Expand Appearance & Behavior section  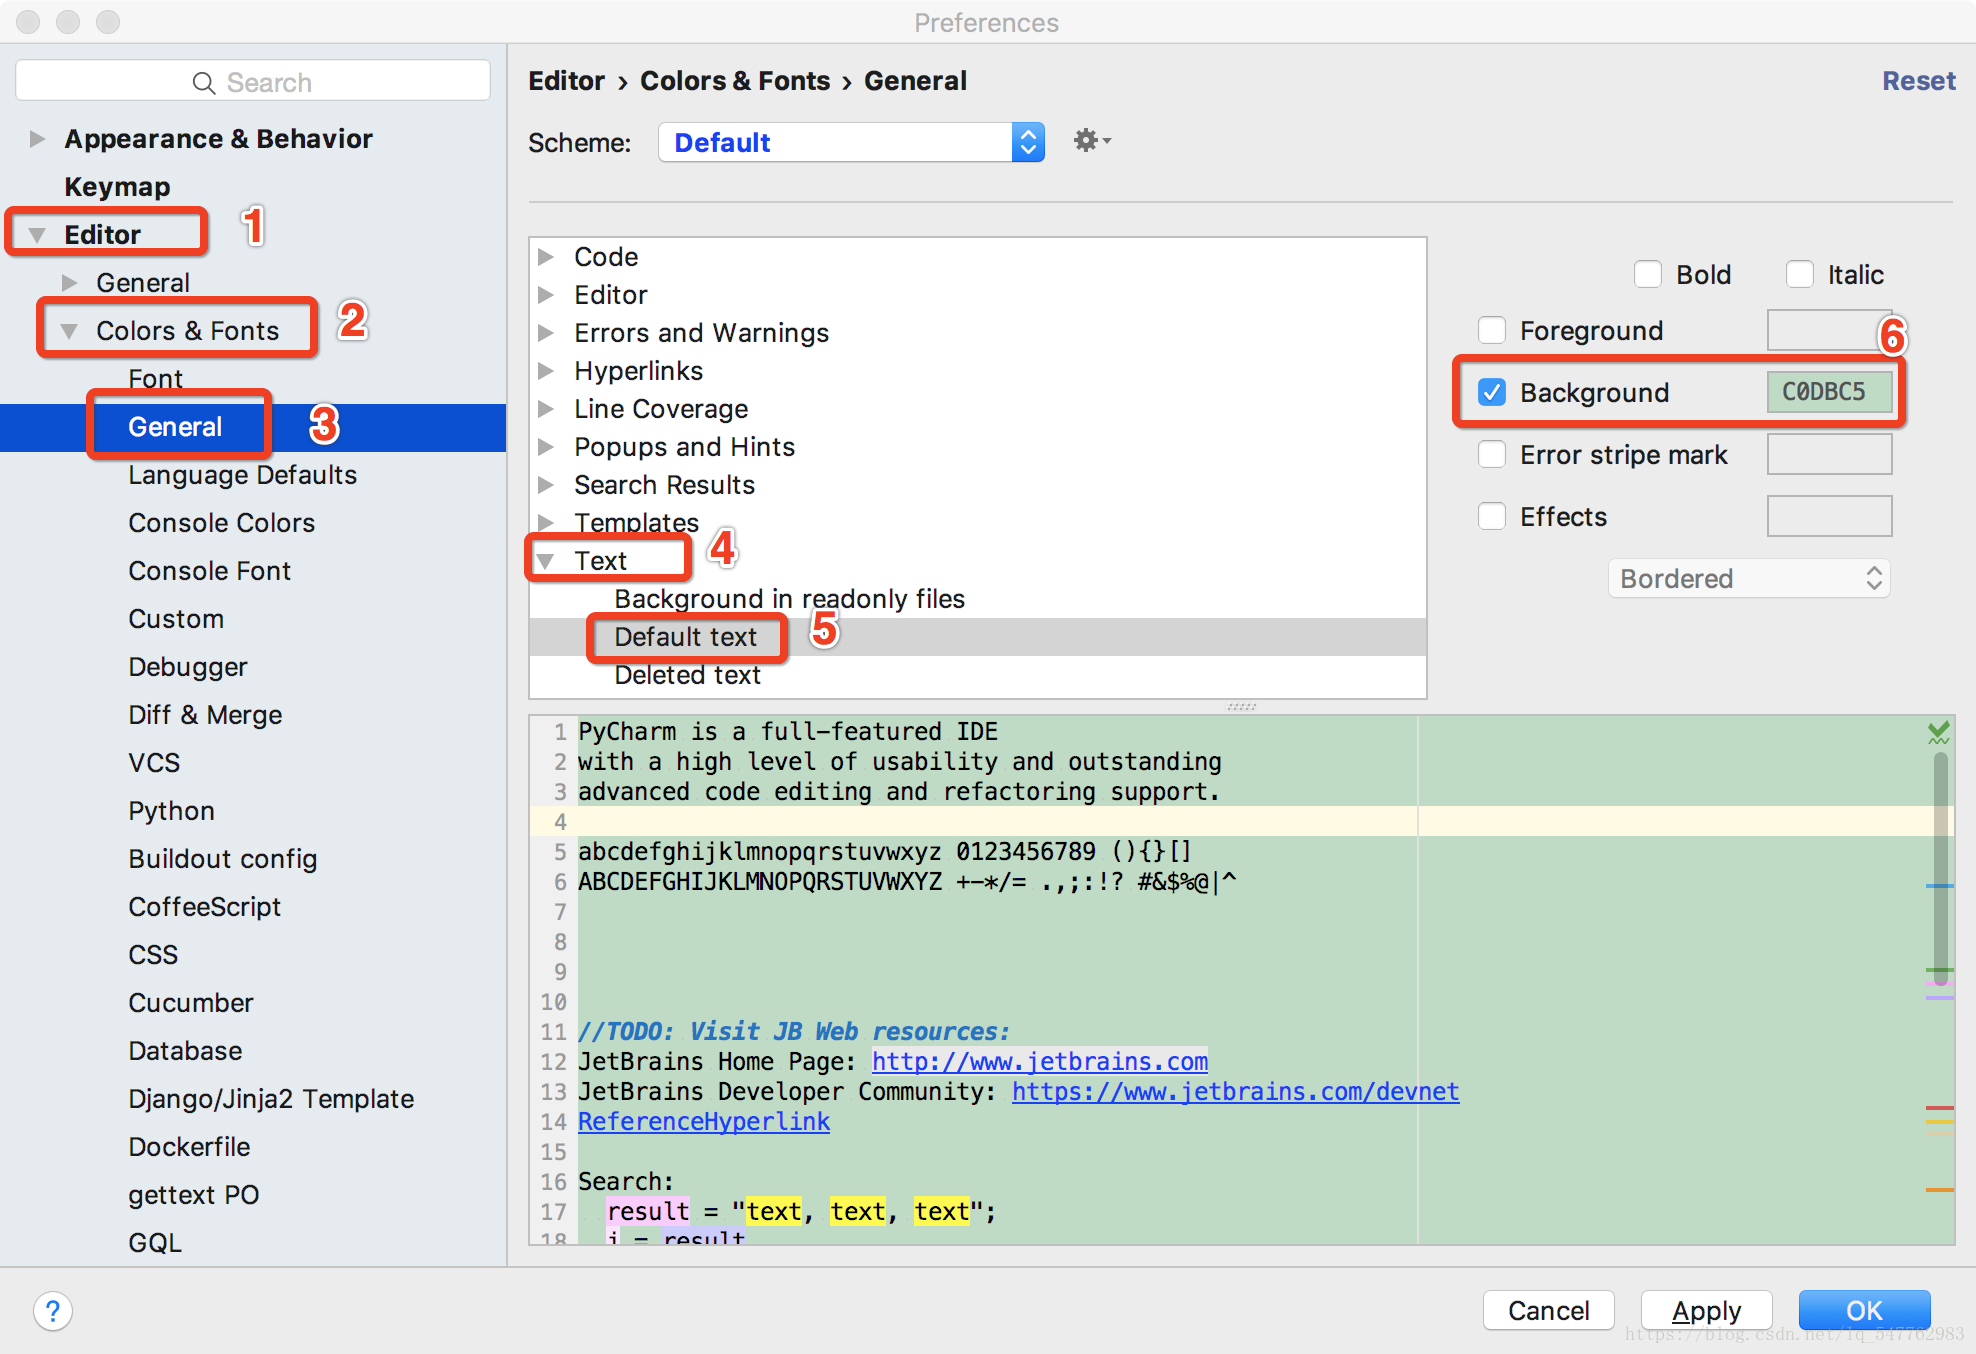[x=37, y=139]
